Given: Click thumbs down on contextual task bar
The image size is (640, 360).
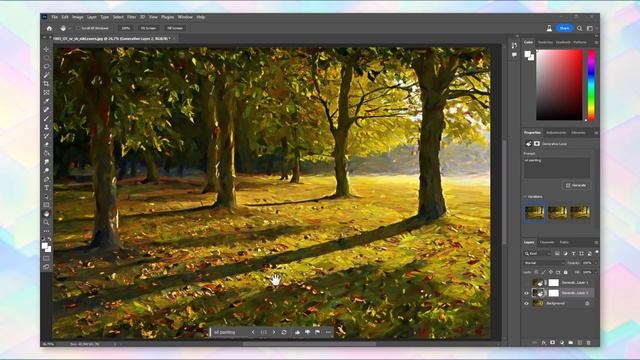Looking at the screenshot, I should [x=307, y=332].
